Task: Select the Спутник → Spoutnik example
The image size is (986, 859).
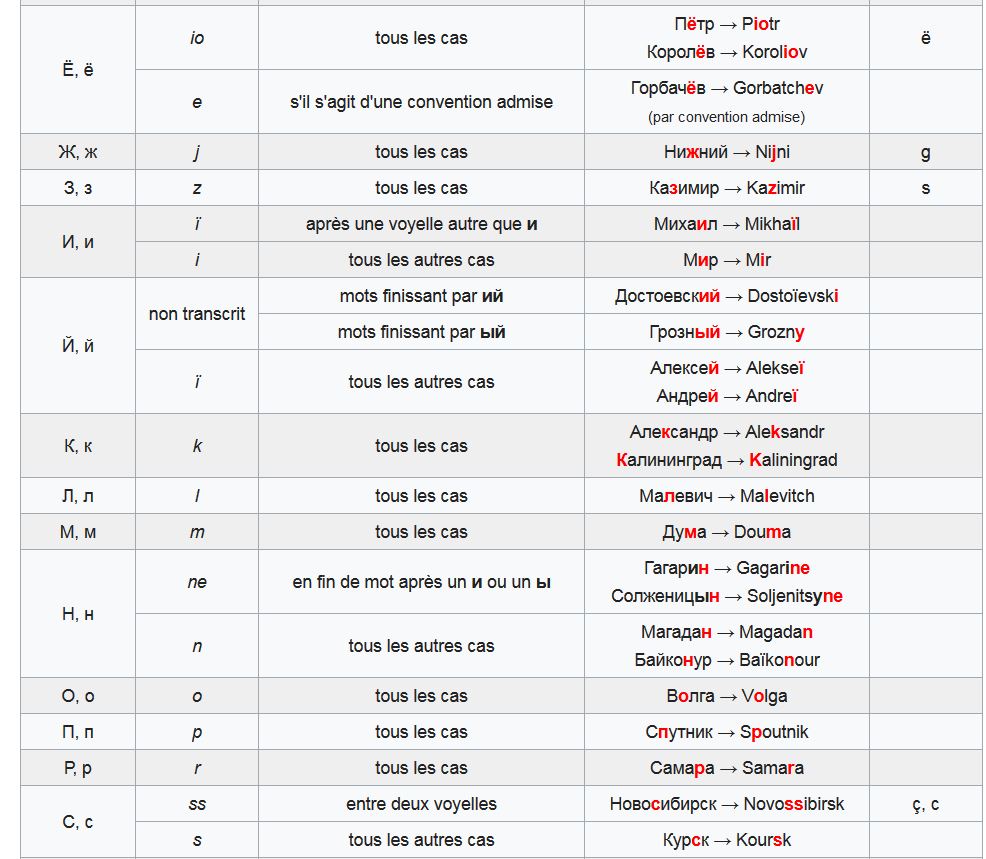Action: tap(726, 732)
